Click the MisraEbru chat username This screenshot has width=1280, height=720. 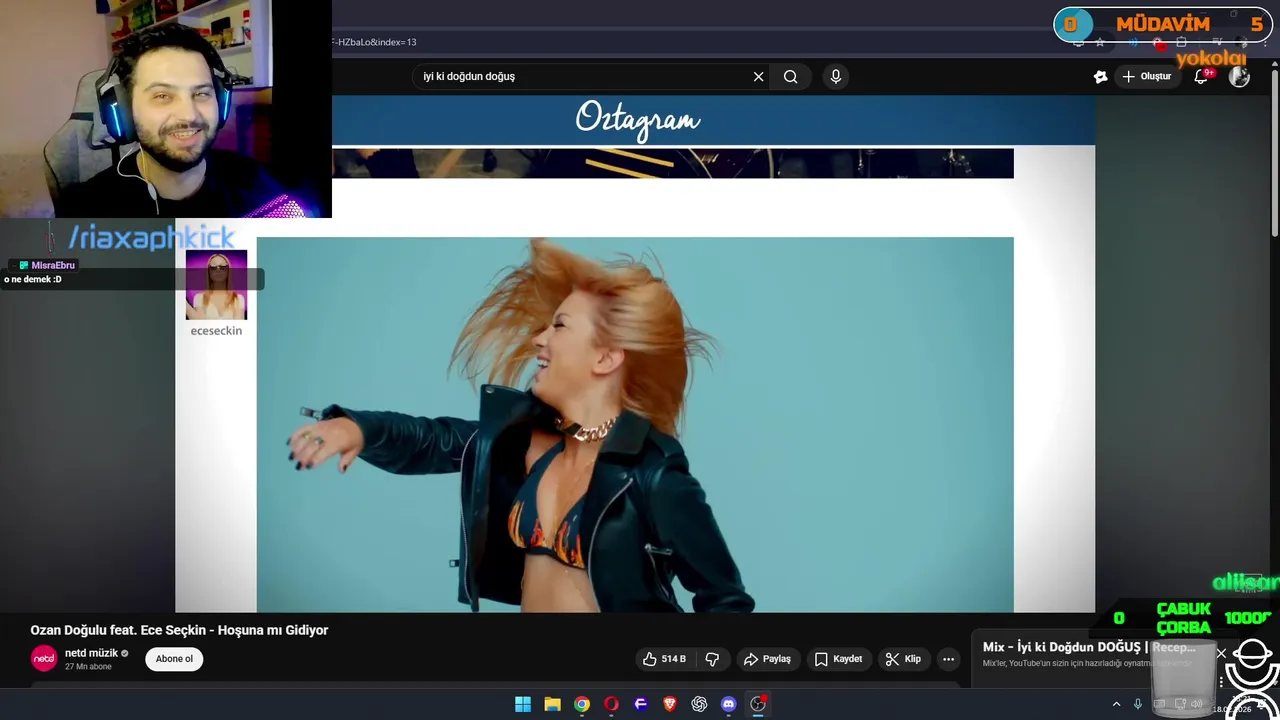coord(53,265)
